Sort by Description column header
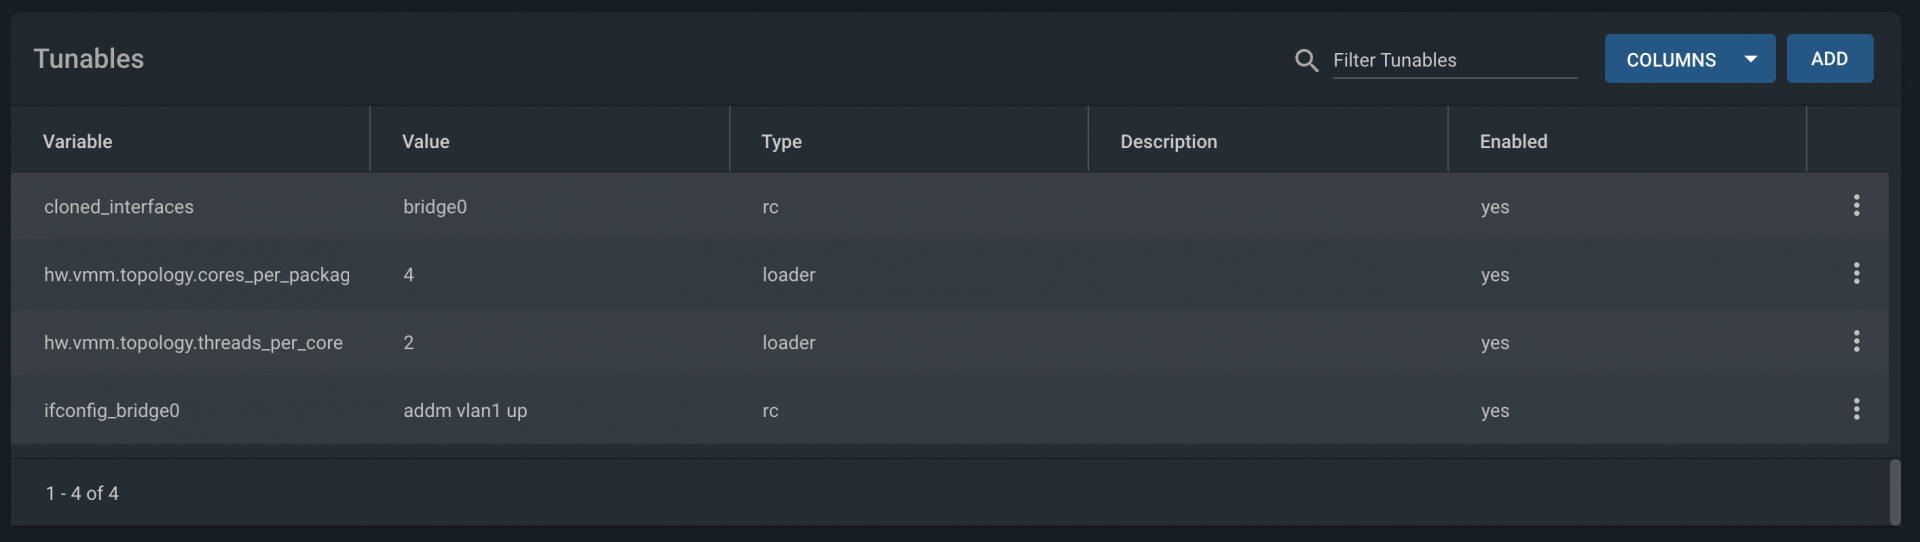The height and width of the screenshot is (542, 1920). point(1169,142)
